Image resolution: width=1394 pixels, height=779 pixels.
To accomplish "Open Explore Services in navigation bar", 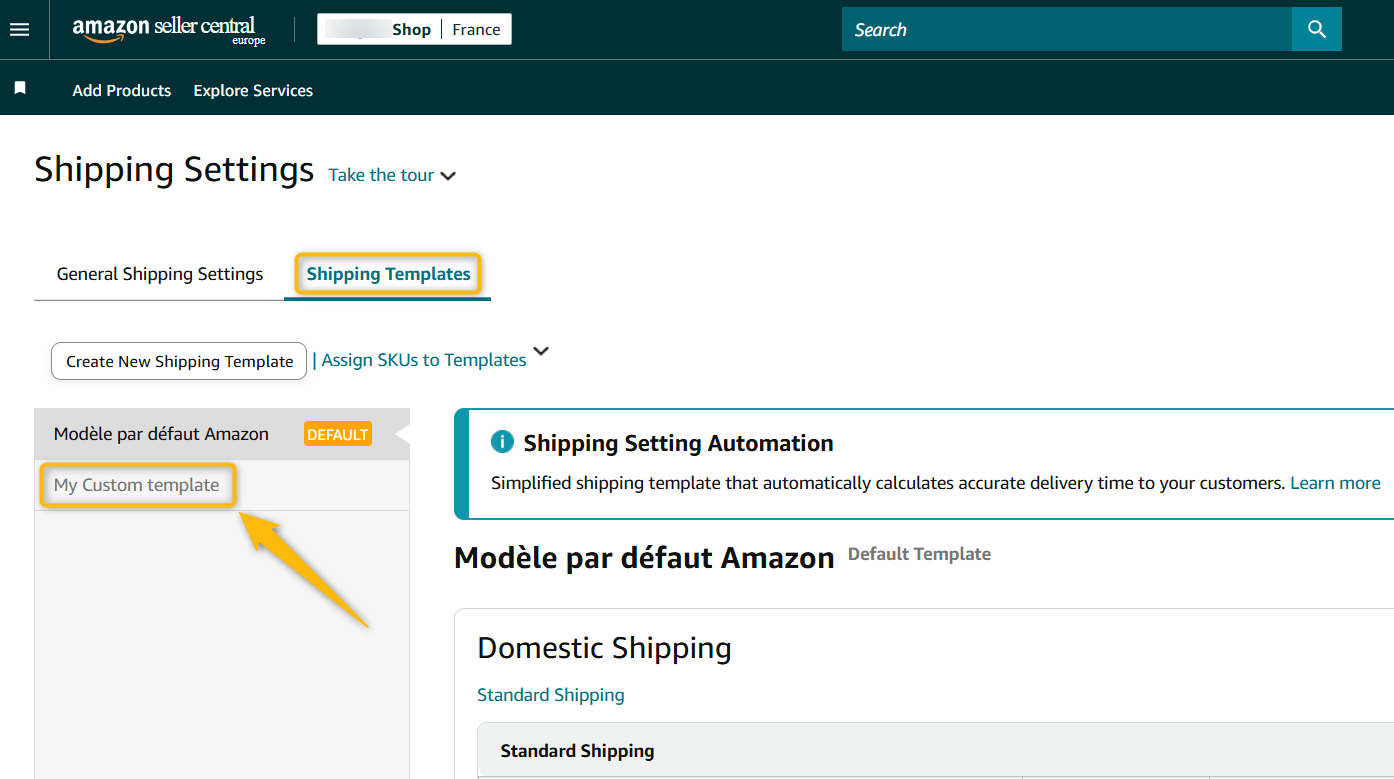I will 253,90.
